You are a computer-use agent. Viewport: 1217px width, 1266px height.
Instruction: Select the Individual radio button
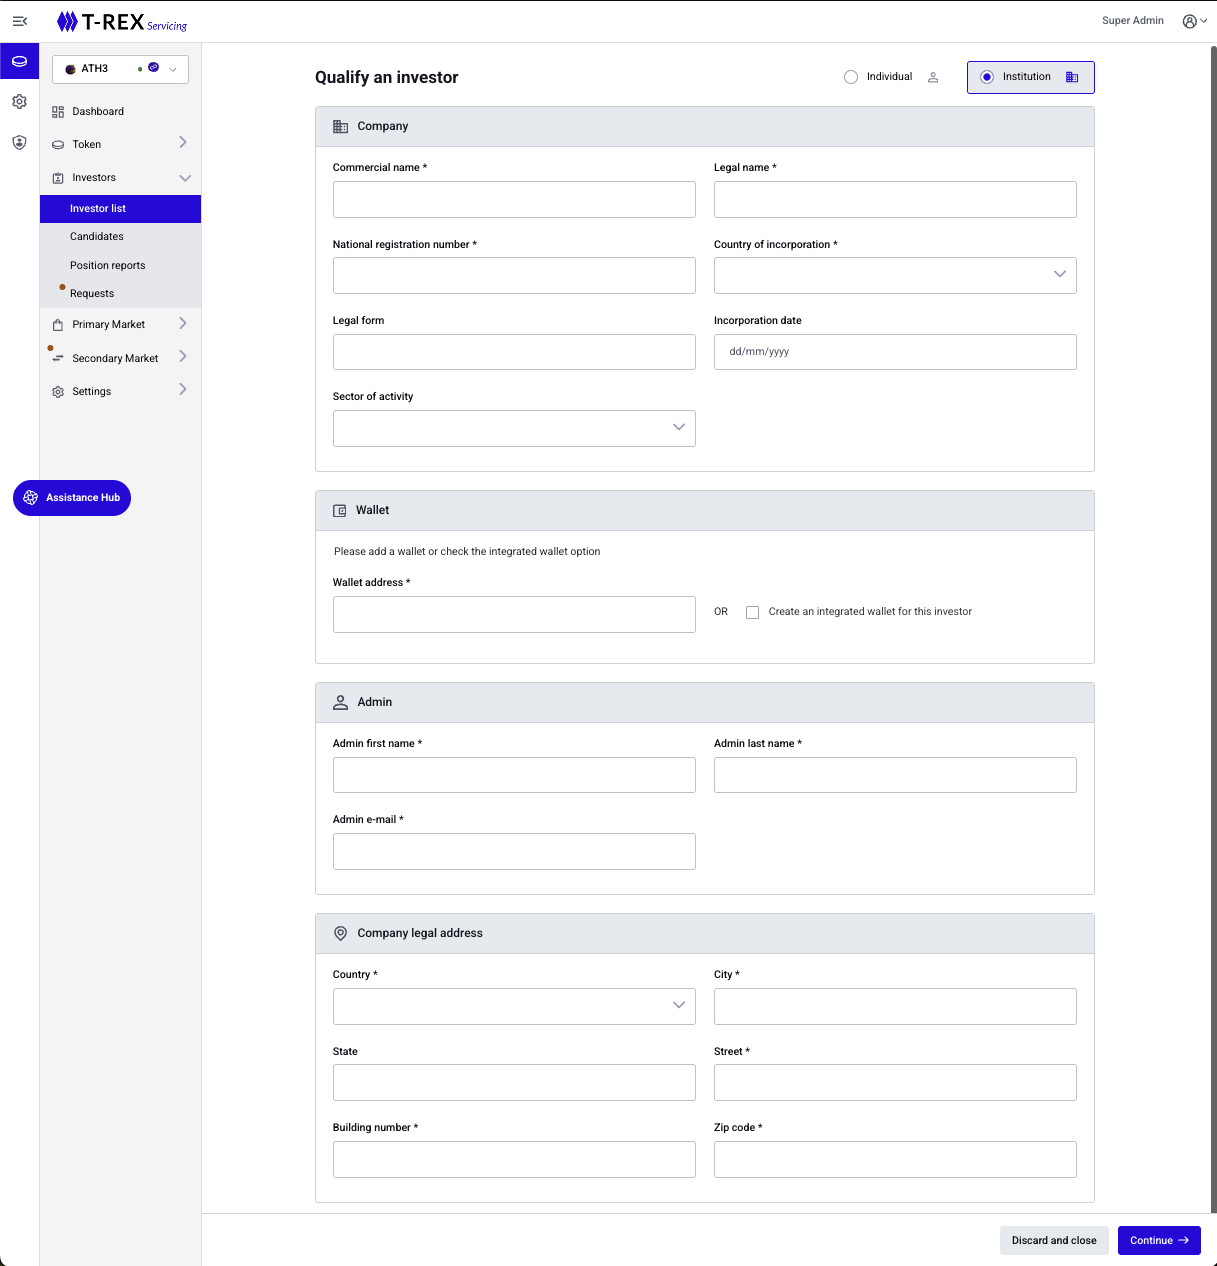coord(851,77)
